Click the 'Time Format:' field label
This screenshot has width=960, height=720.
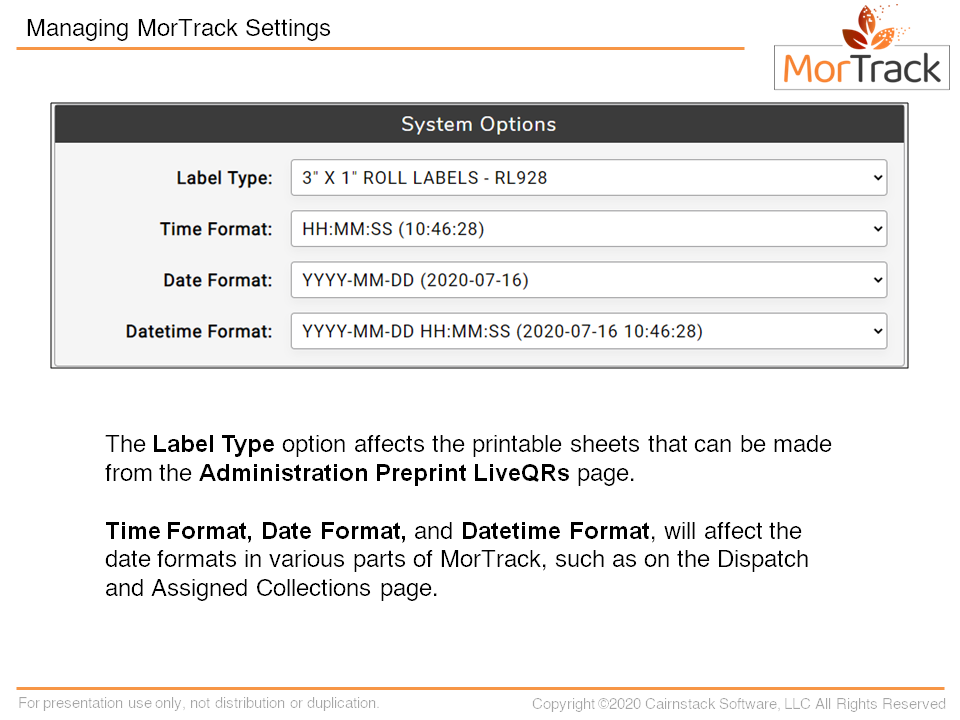(216, 229)
